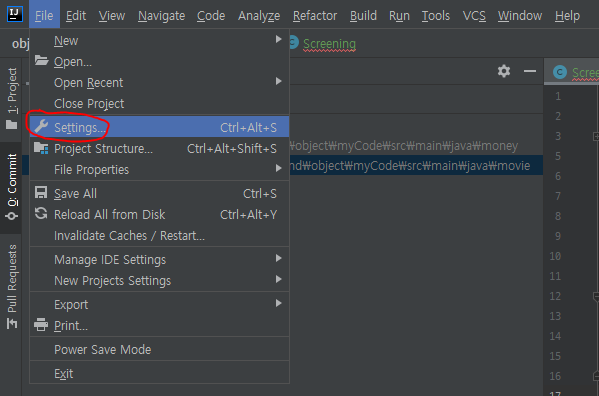Click the gear options icon in tool window
This screenshot has height=396, width=599.
pos(504,71)
